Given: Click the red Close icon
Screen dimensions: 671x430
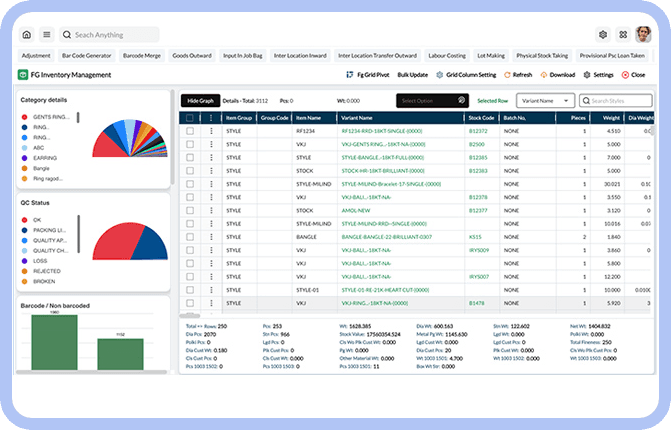Looking at the screenshot, I should 625,74.
